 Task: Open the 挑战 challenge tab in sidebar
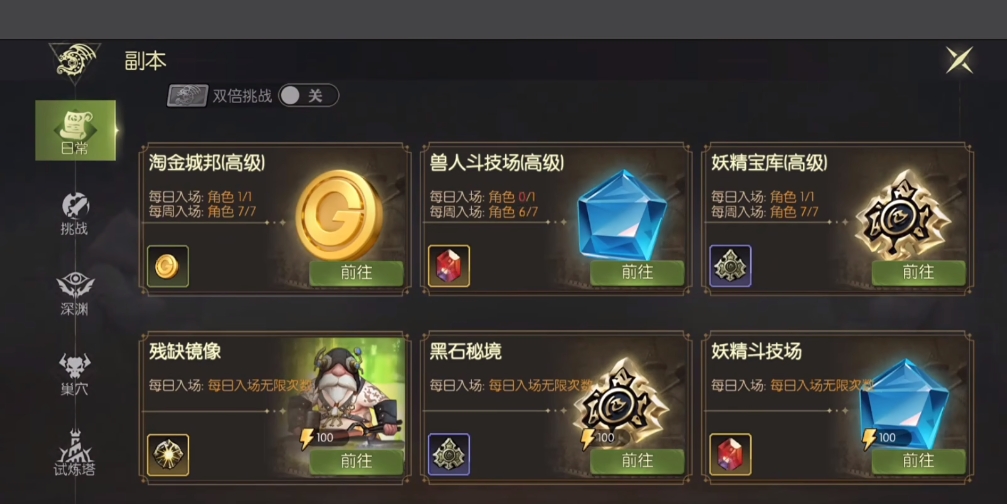pos(75,214)
